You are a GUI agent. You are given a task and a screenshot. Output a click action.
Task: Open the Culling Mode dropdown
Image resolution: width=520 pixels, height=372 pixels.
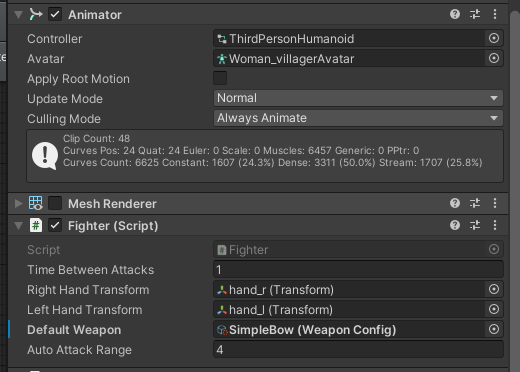[x=358, y=118]
